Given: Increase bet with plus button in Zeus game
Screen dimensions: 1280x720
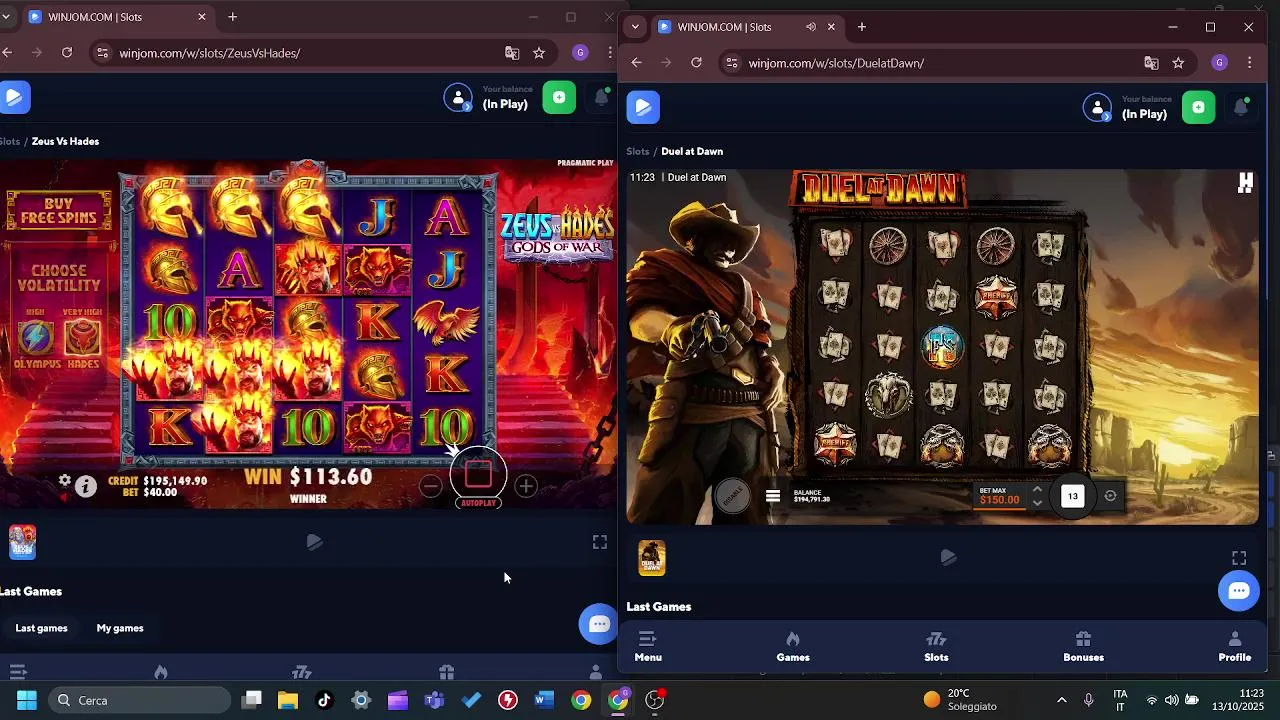Looking at the screenshot, I should [526, 486].
